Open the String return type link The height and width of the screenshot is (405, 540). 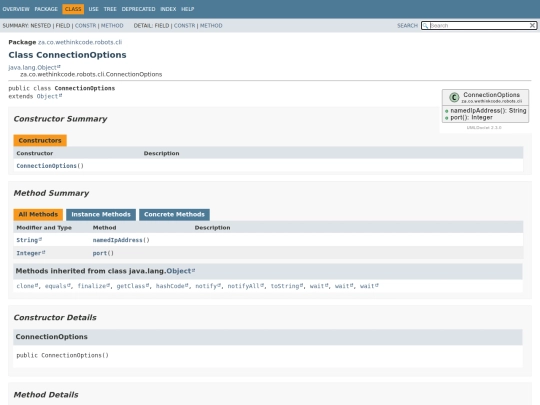pos(29,240)
